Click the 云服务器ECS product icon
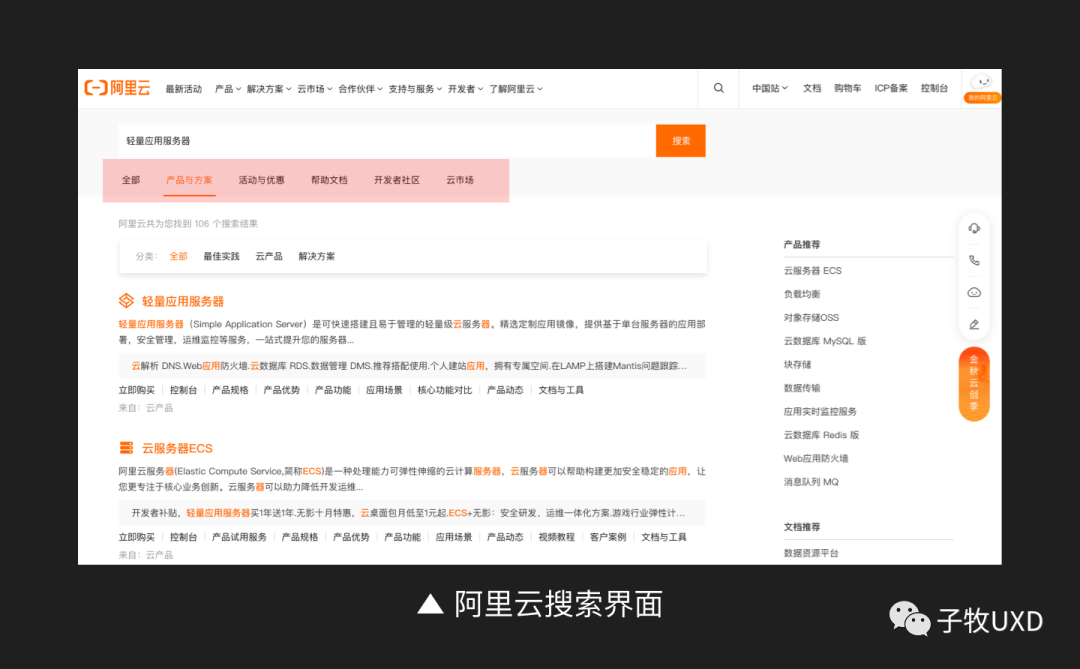1080x669 pixels. tap(126, 448)
